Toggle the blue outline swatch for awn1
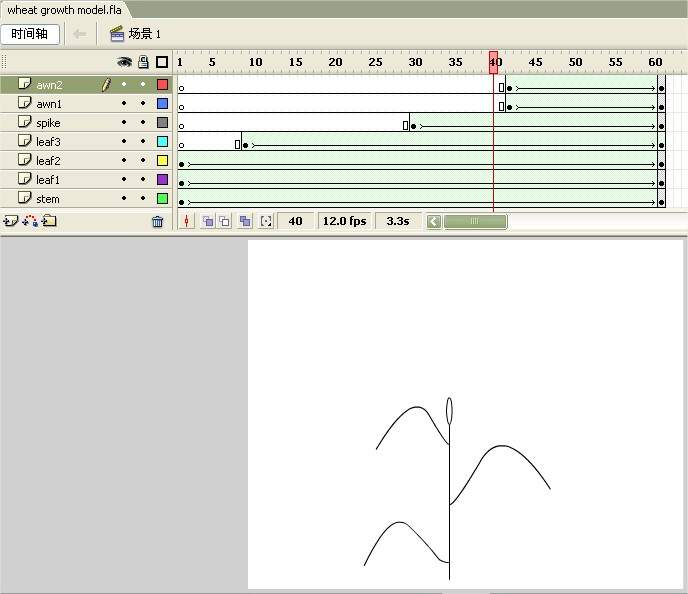688x594 pixels. [162, 104]
